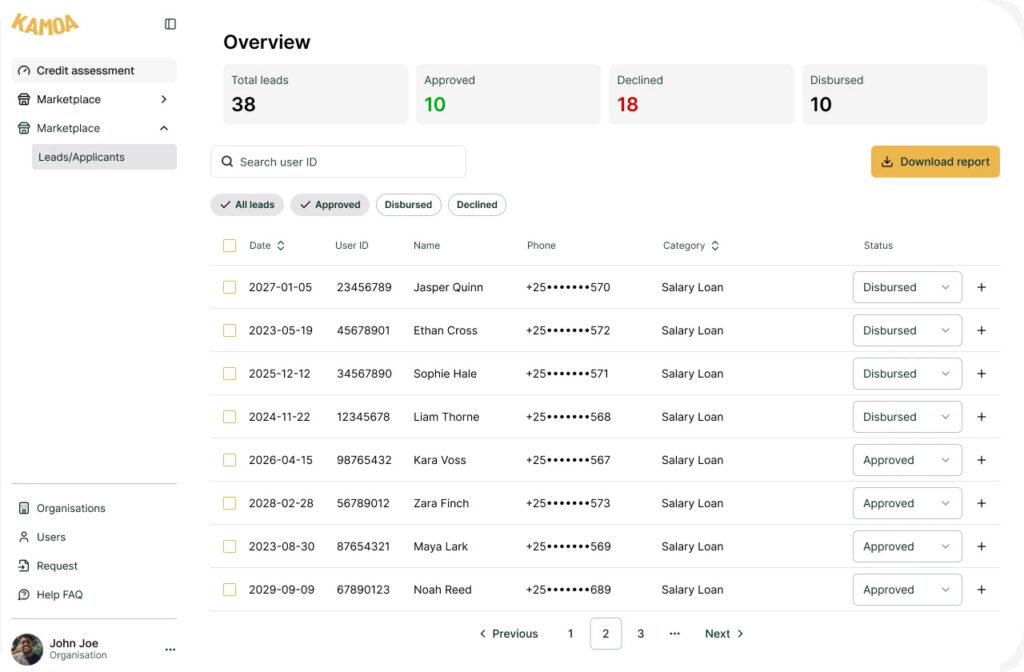The width and height of the screenshot is (1024, 672).
Task: Open the status dropdown for Sophie Hale
Action: [x=906, y=374]
